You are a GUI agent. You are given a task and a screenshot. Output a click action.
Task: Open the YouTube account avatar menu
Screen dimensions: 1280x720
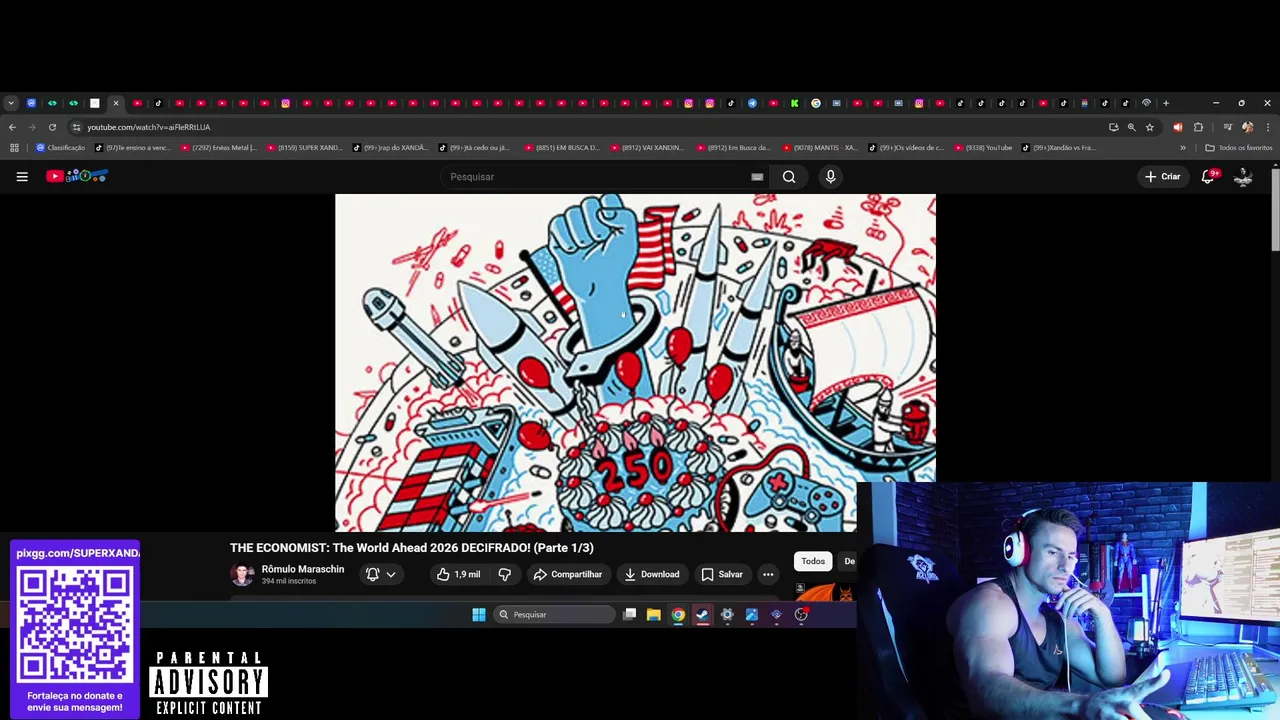[1243, 176]
